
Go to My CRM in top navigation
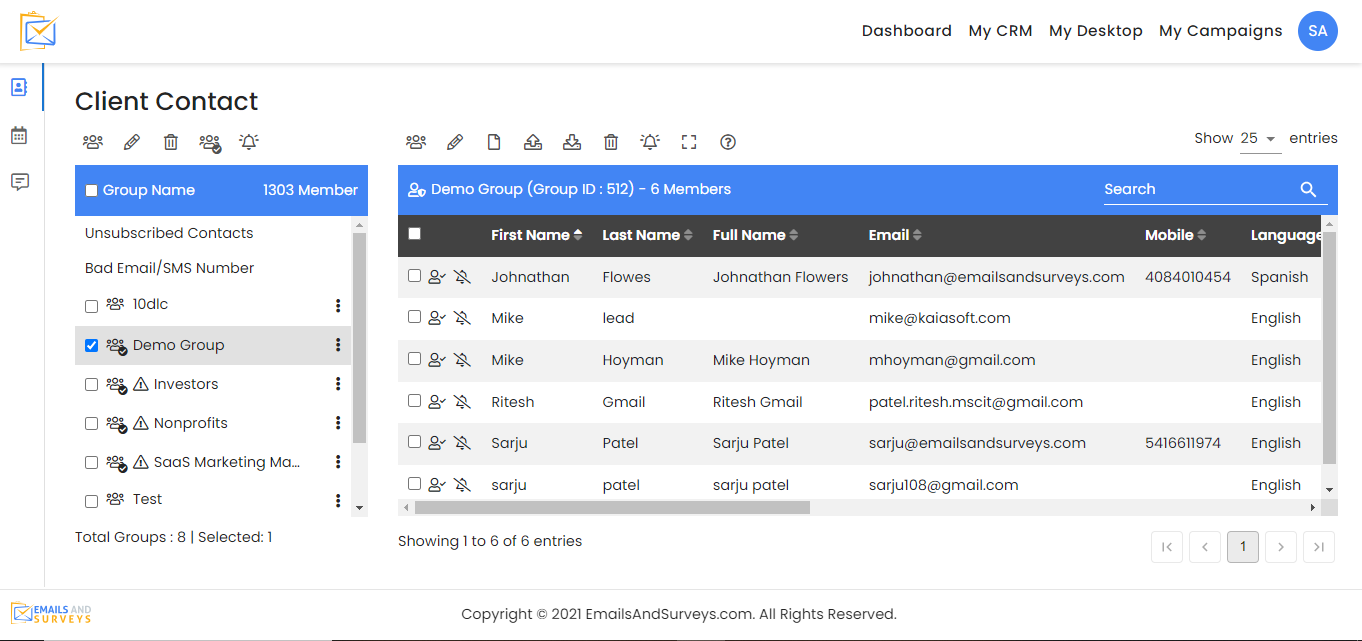click(x=1000, y=31)
